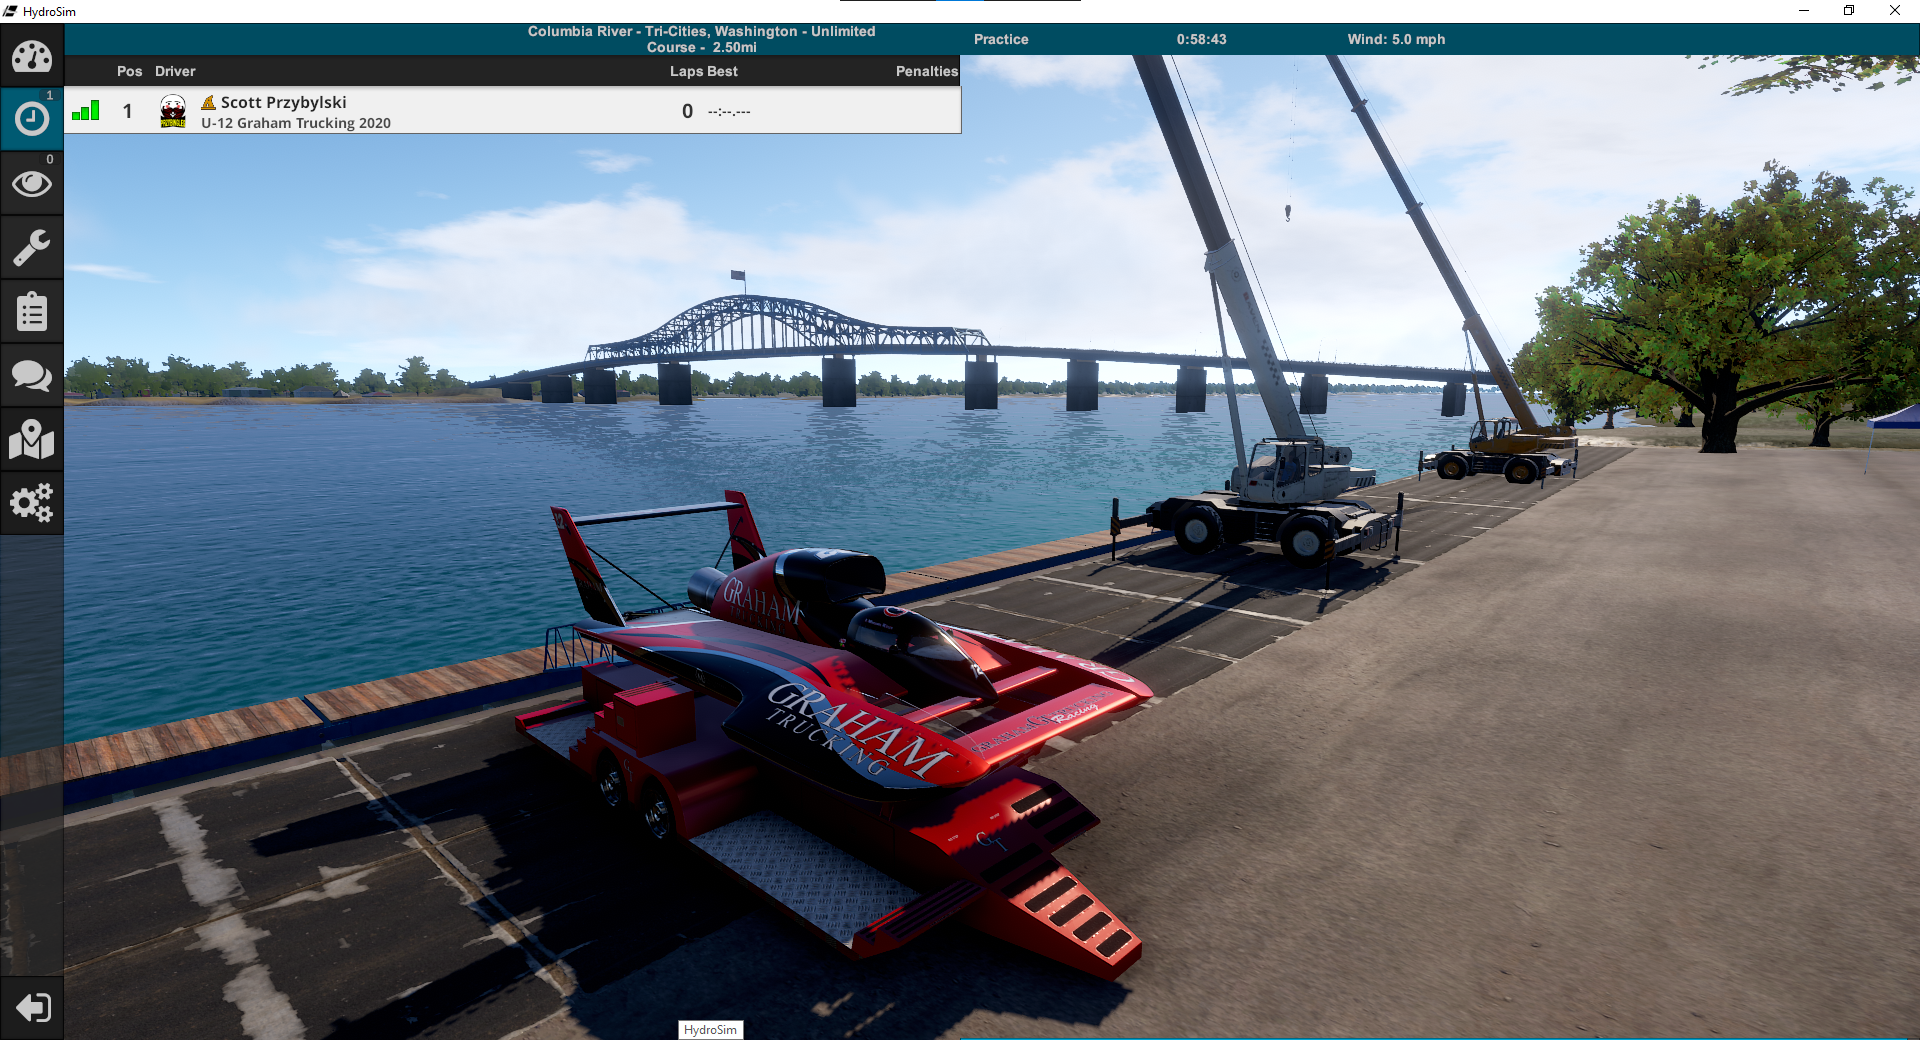Click the warning cone icon beside driver name
1920x1040 pixels.
(x=209, y=103)
